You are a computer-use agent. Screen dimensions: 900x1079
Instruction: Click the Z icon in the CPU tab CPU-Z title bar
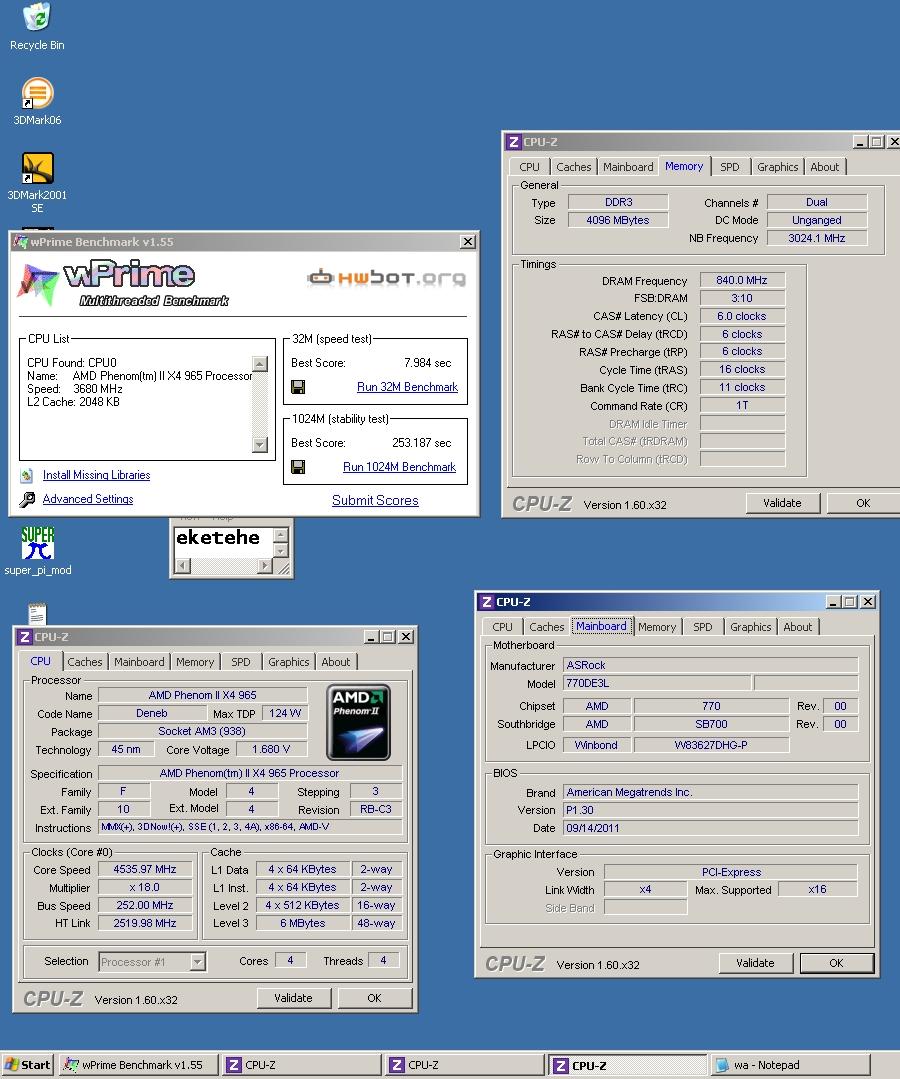[25, 637]
